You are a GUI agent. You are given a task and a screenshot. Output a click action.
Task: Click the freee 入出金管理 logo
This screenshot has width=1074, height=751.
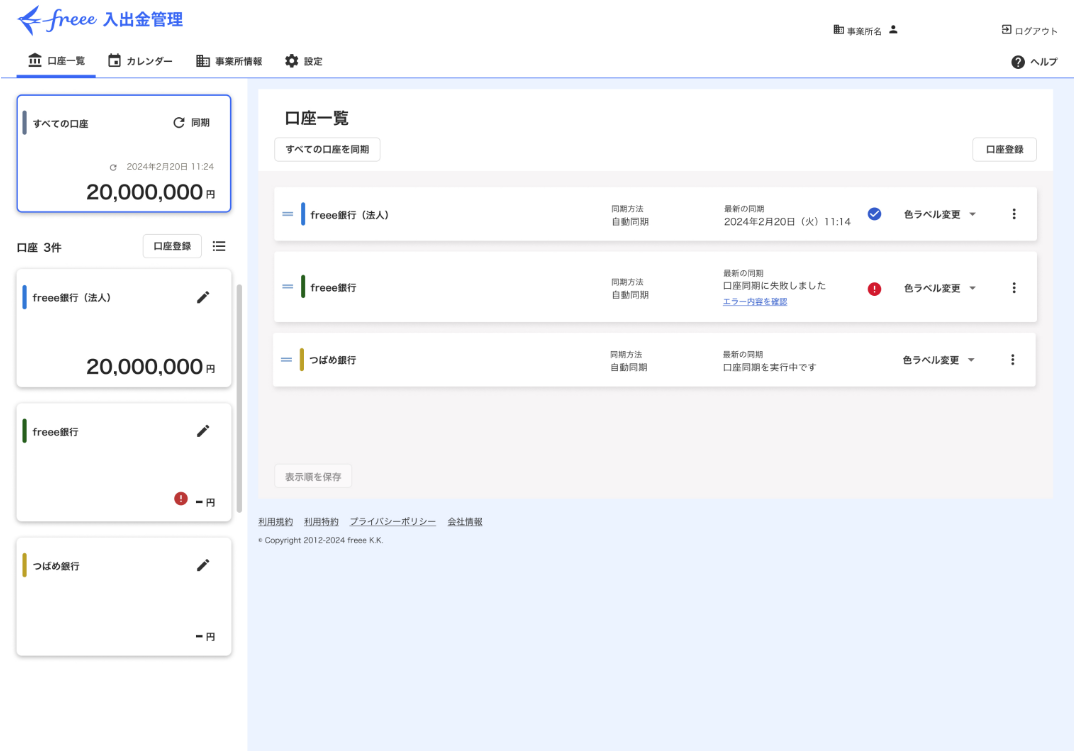(x=100, y=19)
